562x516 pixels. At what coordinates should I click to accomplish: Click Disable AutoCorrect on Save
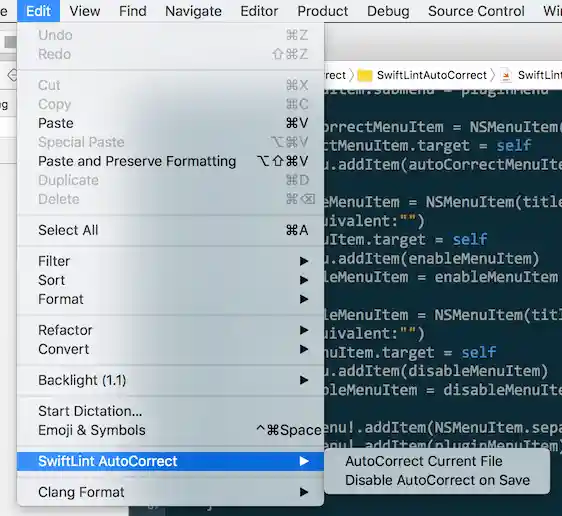pyautogui.click(x=437, y=480)
